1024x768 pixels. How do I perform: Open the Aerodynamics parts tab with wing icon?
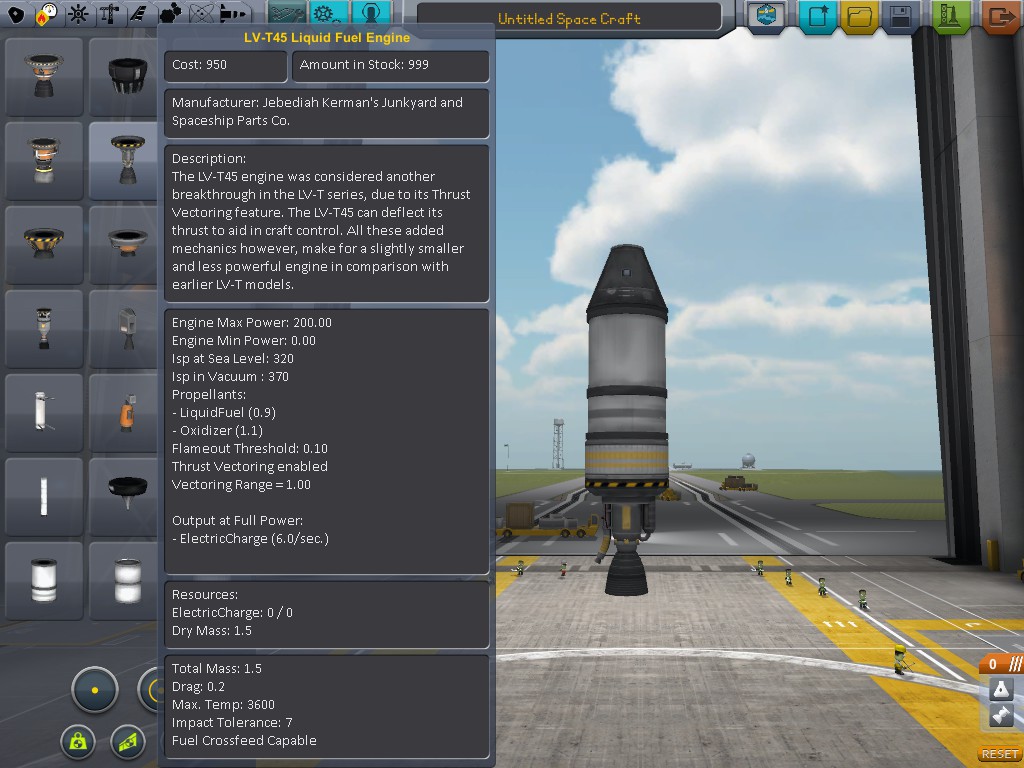point(138,14)
